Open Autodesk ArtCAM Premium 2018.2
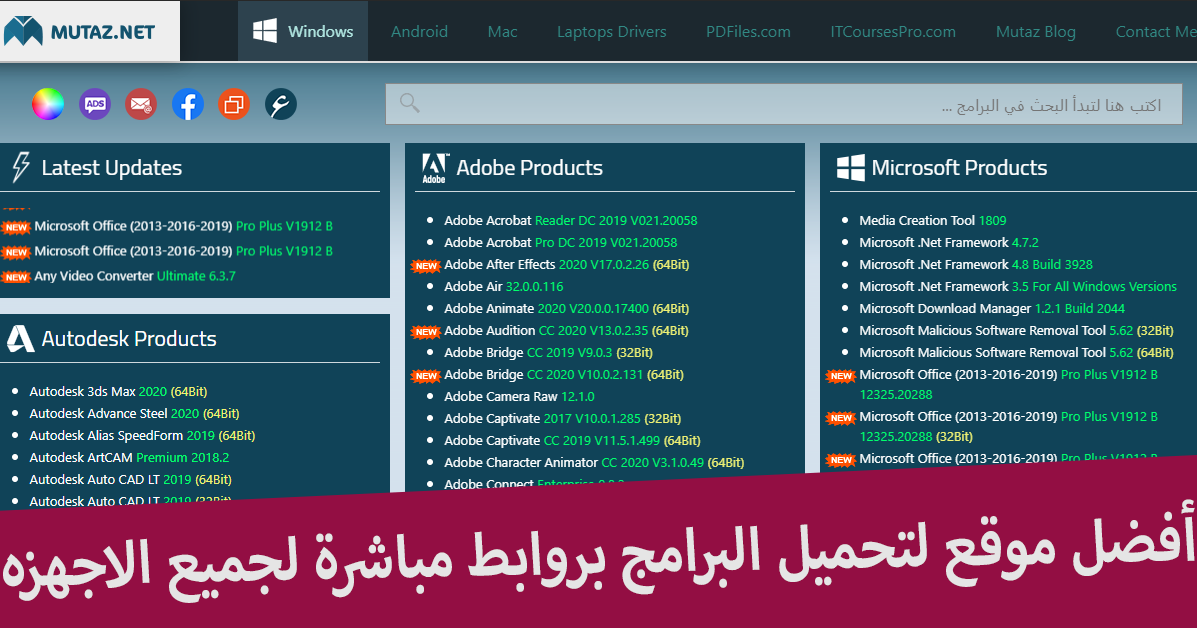Viewport: 1197px width, 628px height. point(129,458)
